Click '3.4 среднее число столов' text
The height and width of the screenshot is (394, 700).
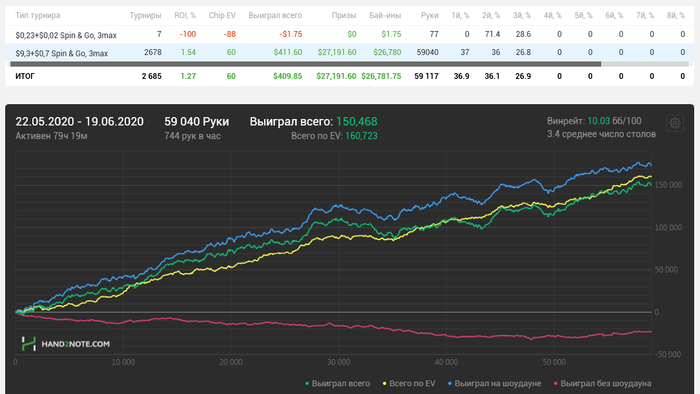pos(601,134)
